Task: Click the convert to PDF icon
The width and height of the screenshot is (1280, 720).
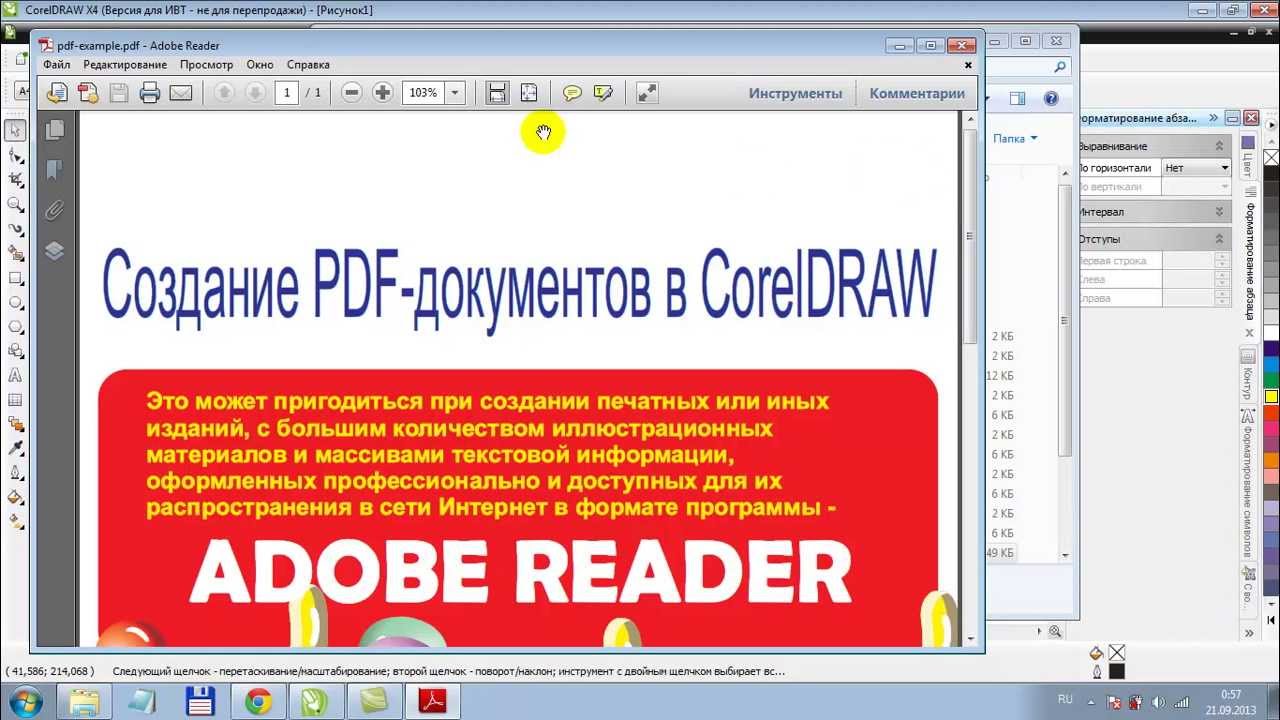Action: (88, 93)
